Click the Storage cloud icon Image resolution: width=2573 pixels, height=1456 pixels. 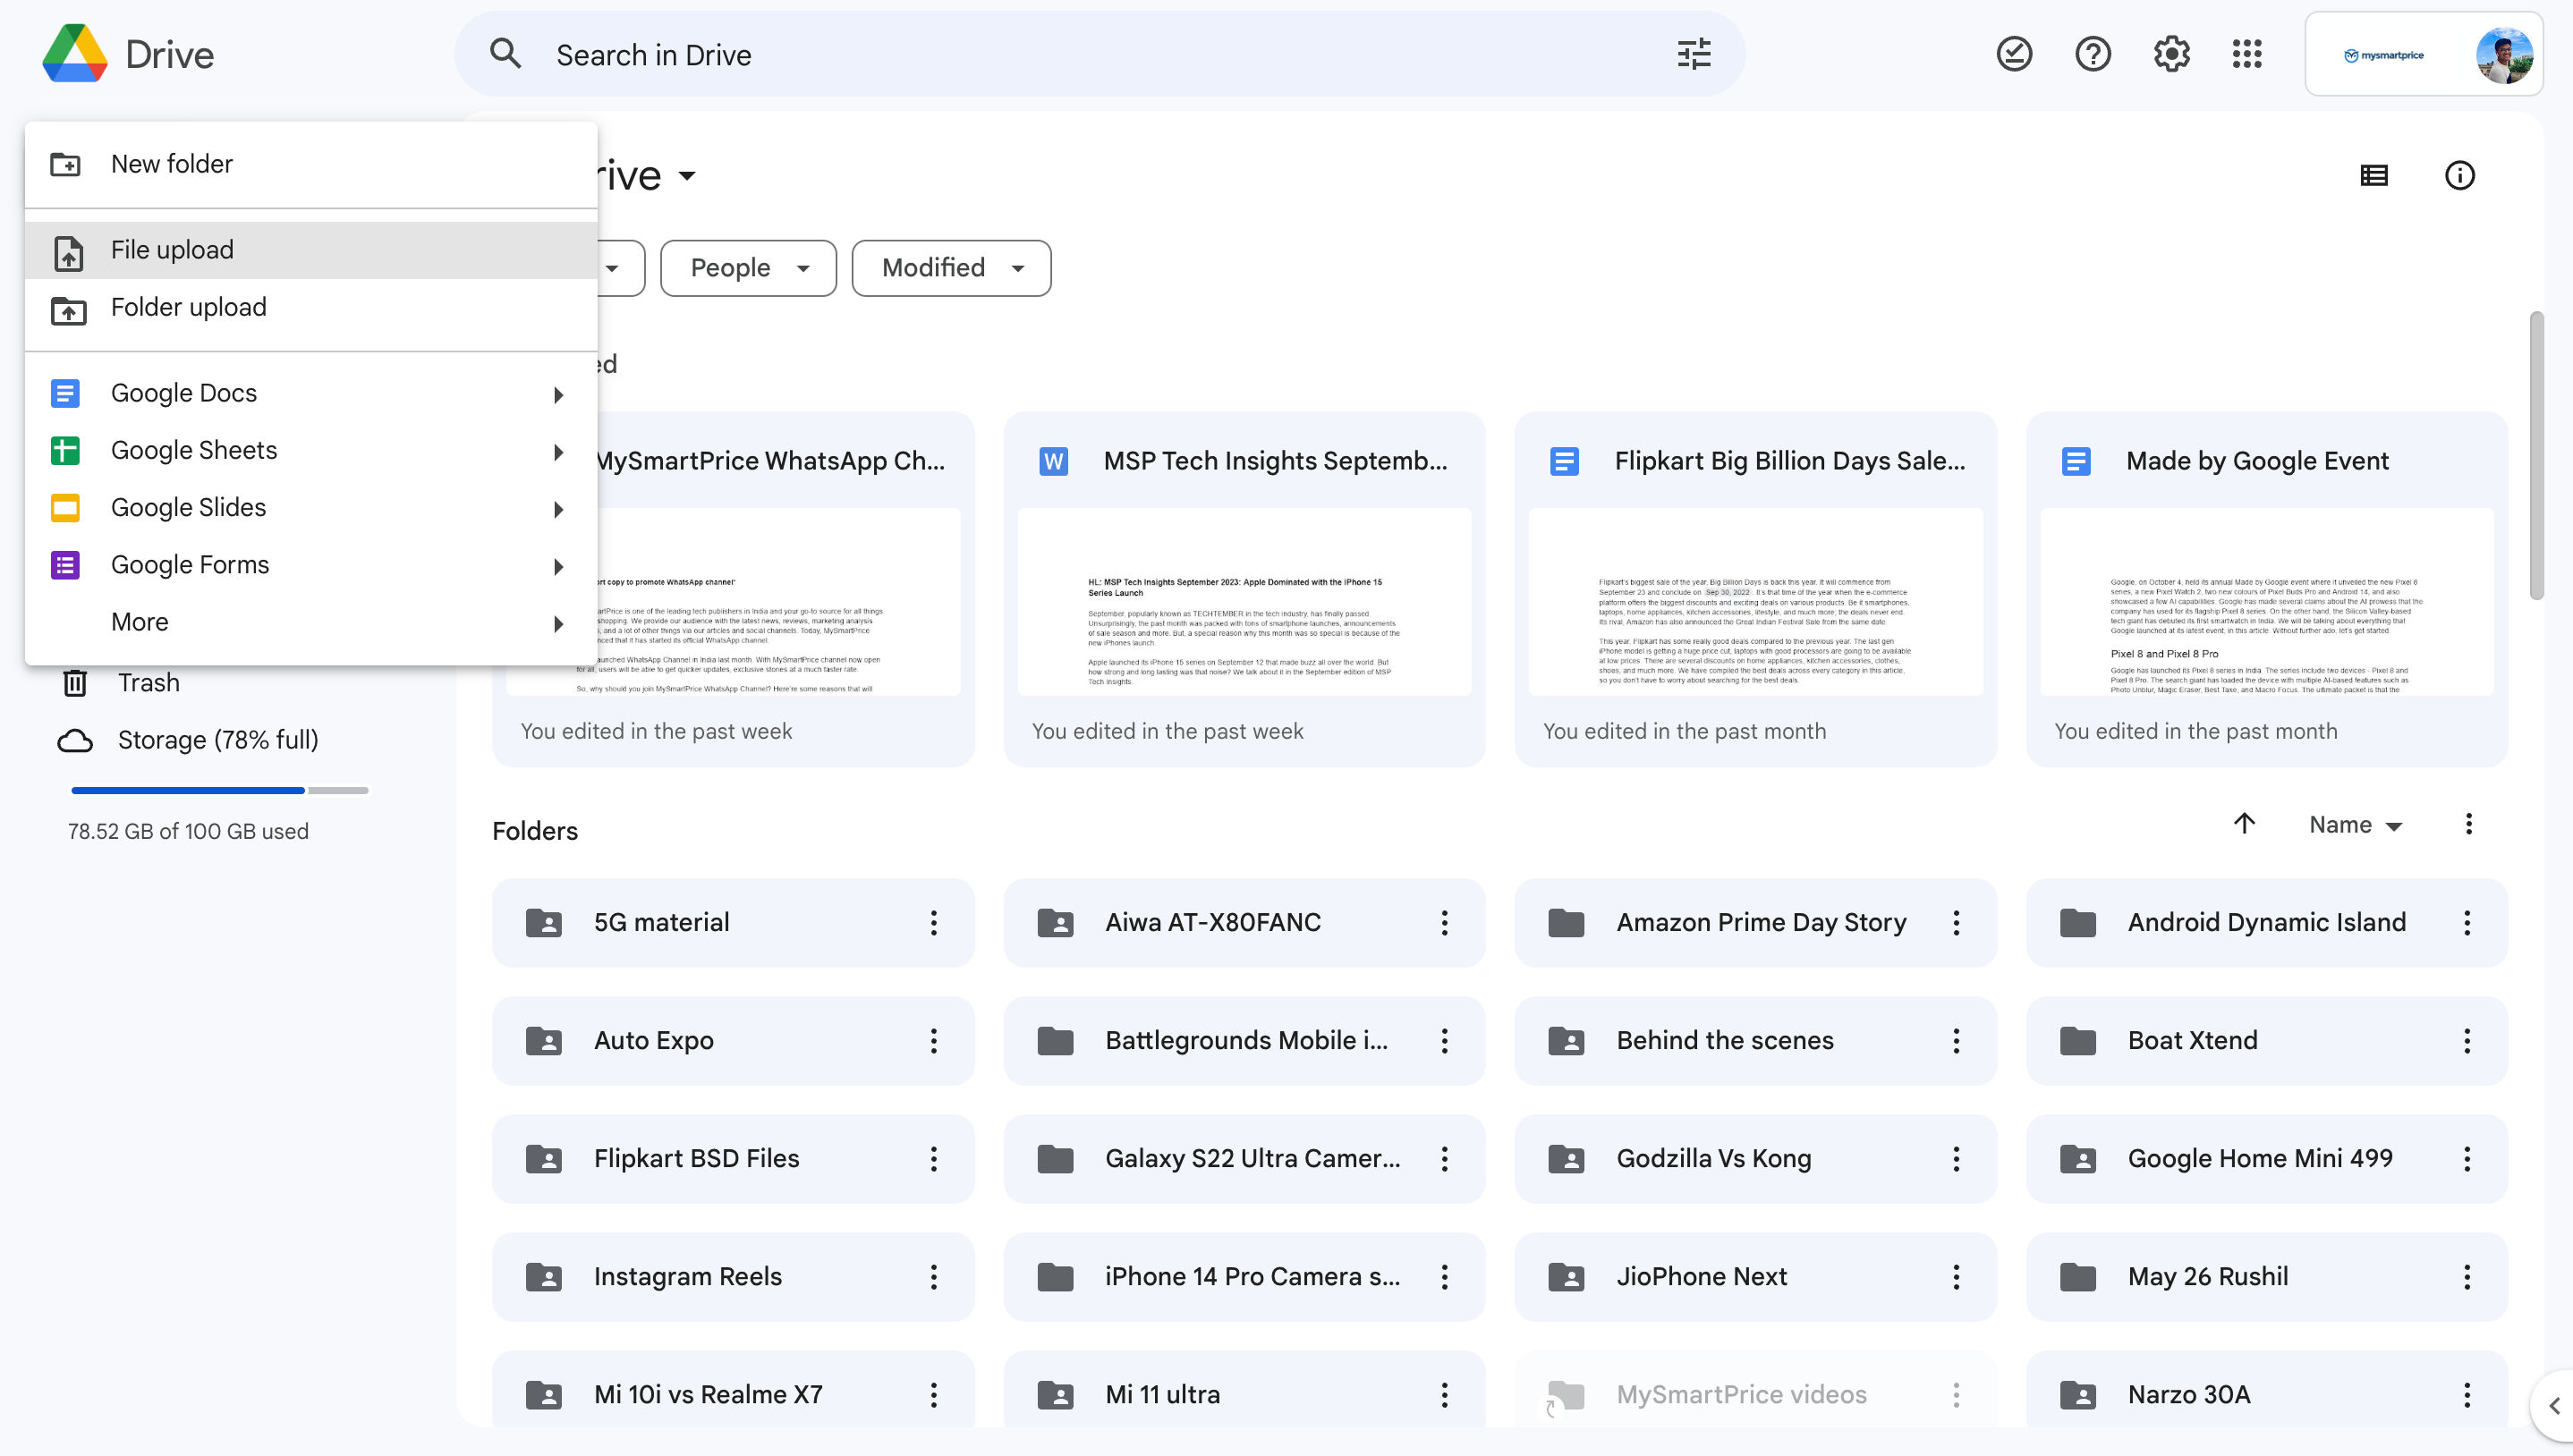[75, 740]
